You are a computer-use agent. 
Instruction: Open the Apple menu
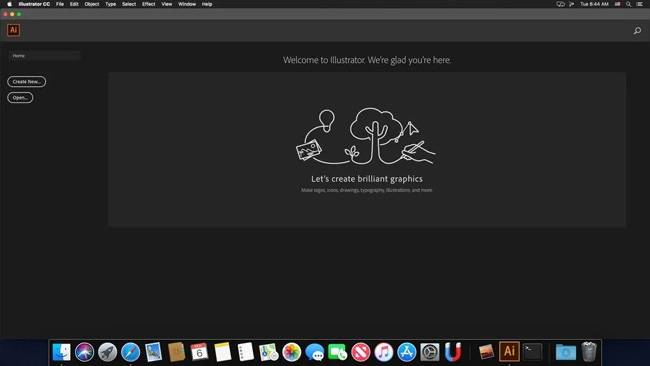[x=9, y=4]
